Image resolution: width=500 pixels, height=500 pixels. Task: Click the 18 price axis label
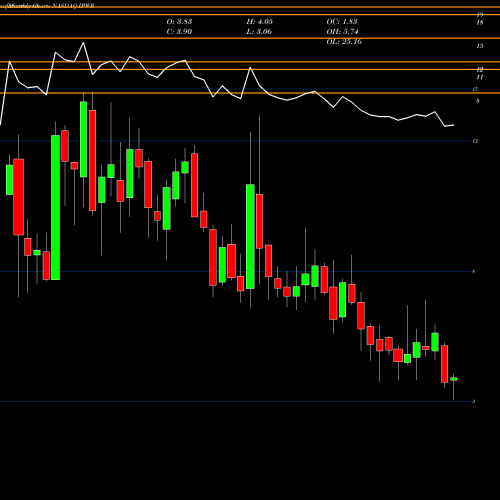pos(480,23)
